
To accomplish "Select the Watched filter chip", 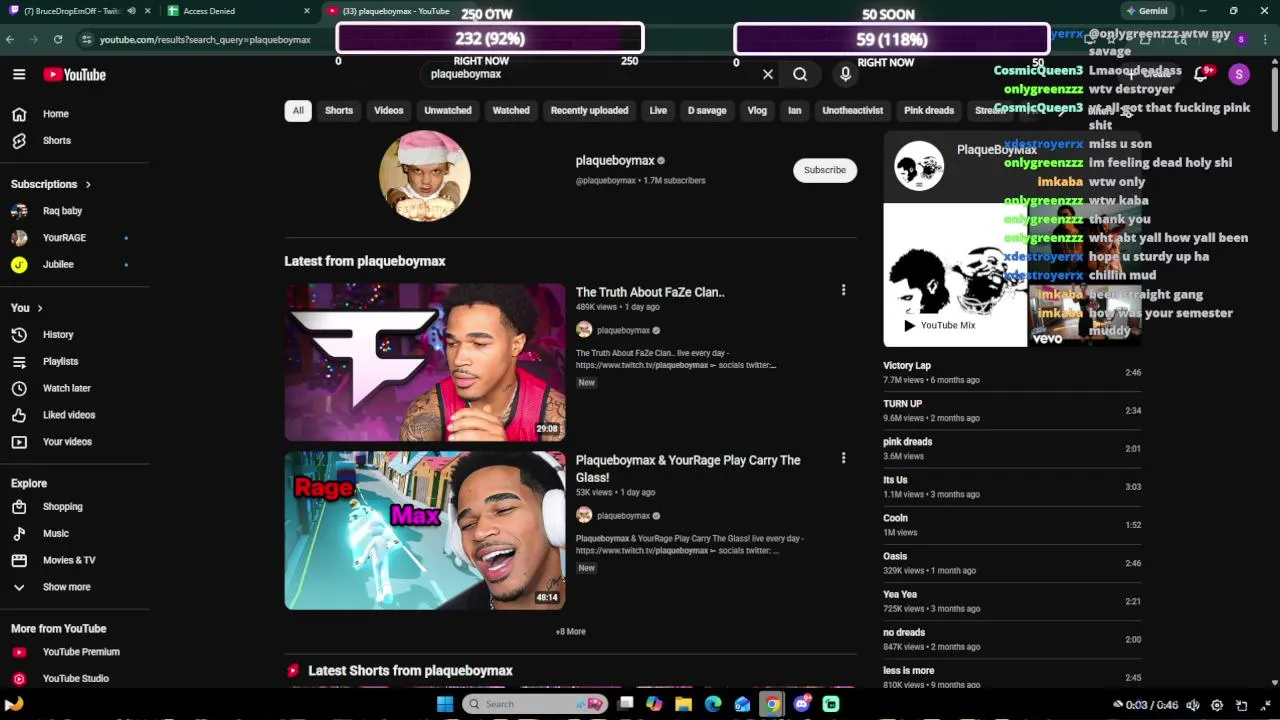I will pos(511,110).
